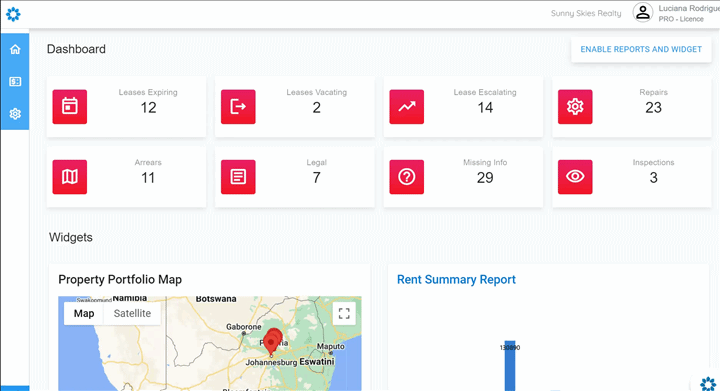
Task: Click Luciana Rodriguez account name
Action: point(689,9)
